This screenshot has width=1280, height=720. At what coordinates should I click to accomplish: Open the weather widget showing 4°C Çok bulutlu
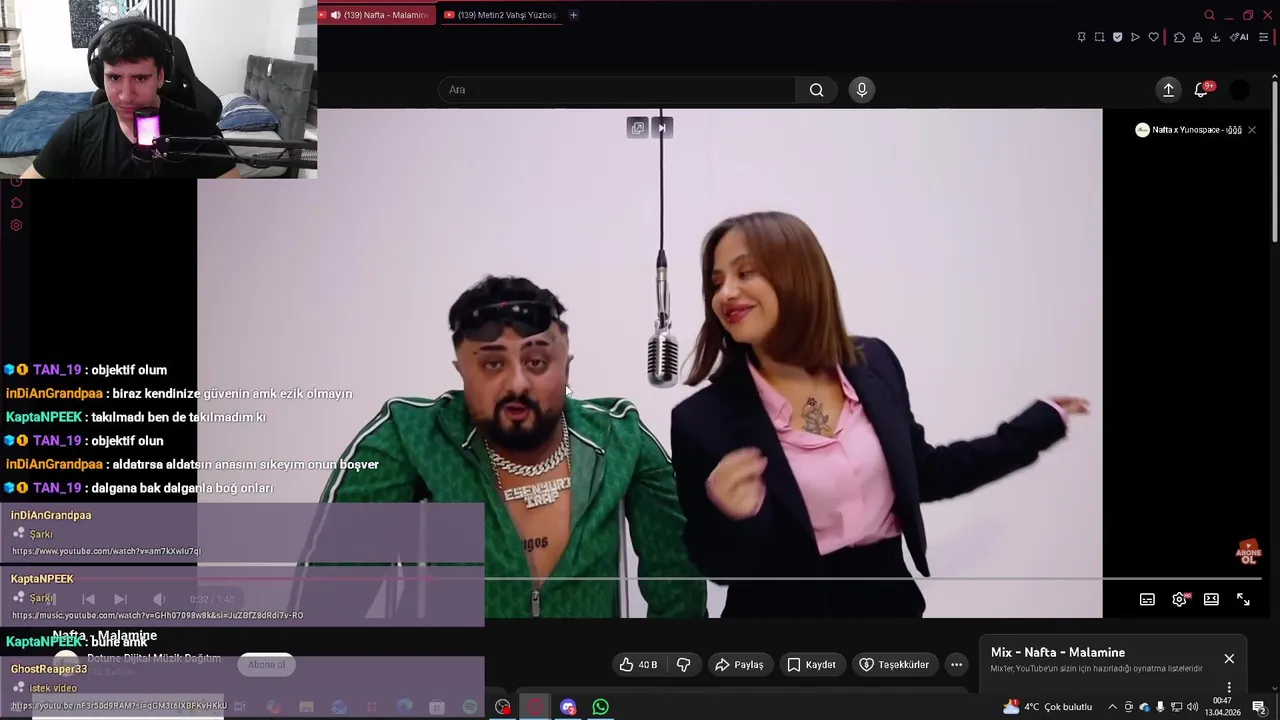tap(1048, 707)
